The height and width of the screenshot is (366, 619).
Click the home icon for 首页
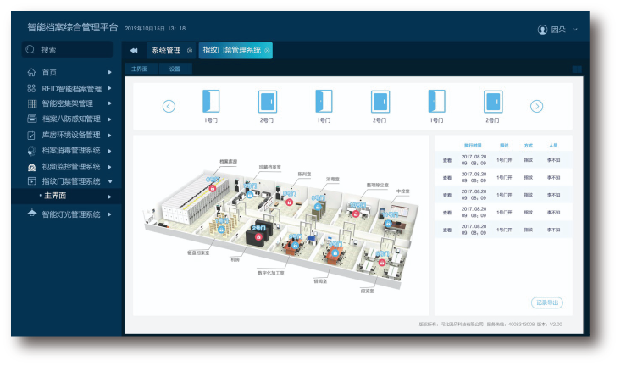tap(32, 72)
